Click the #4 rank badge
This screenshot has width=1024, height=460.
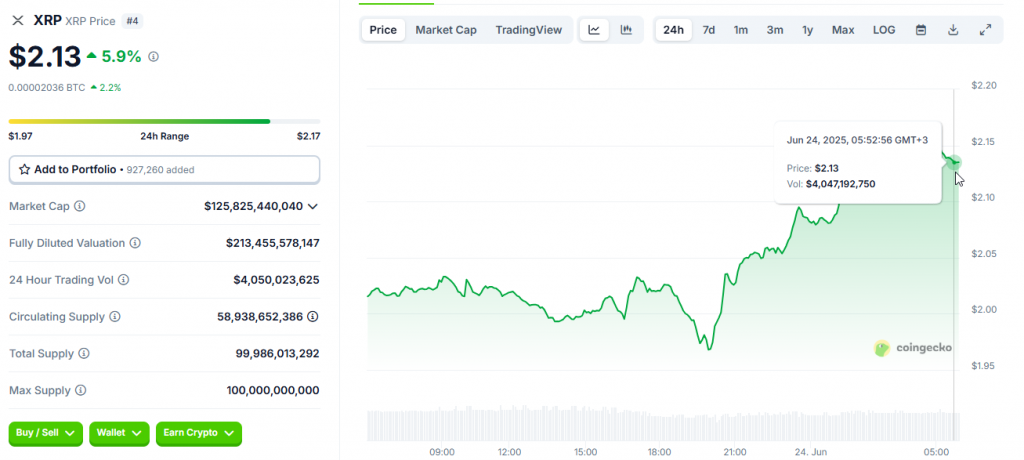tap(133, 21)
